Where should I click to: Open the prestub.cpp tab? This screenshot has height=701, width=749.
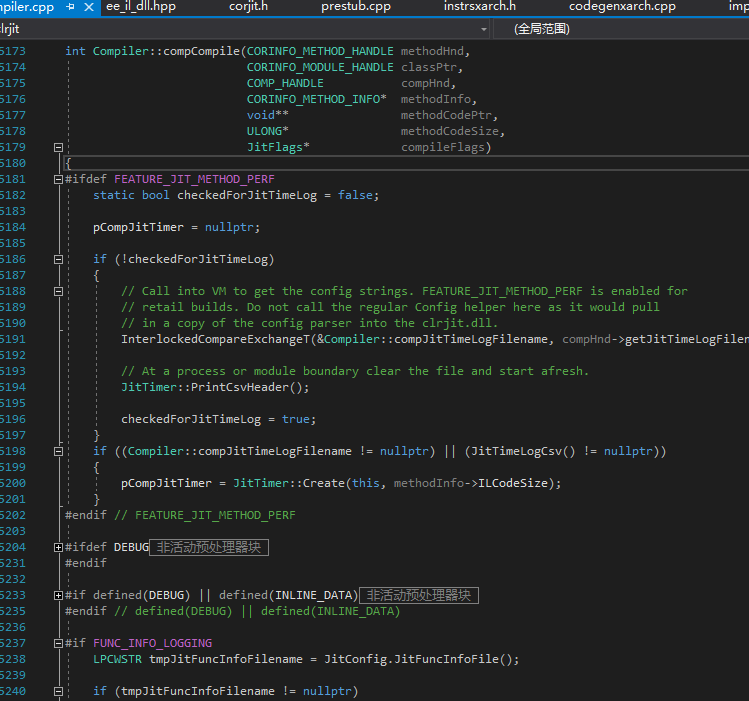coord(356,7)
